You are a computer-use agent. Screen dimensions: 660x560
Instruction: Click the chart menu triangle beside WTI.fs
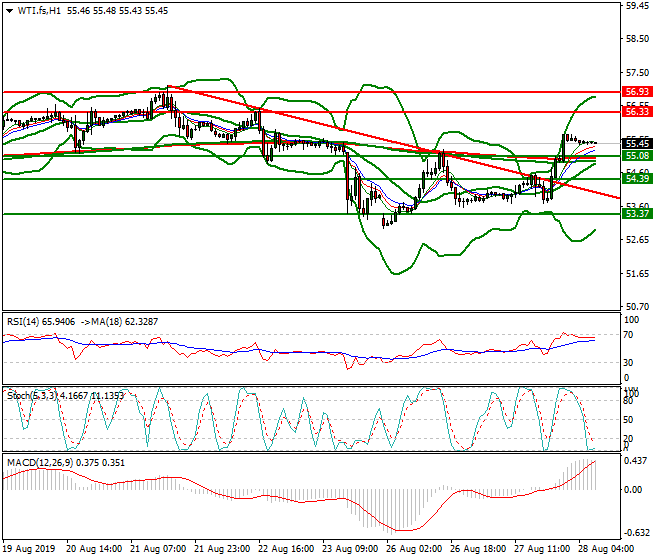click(x=9, y=11)
